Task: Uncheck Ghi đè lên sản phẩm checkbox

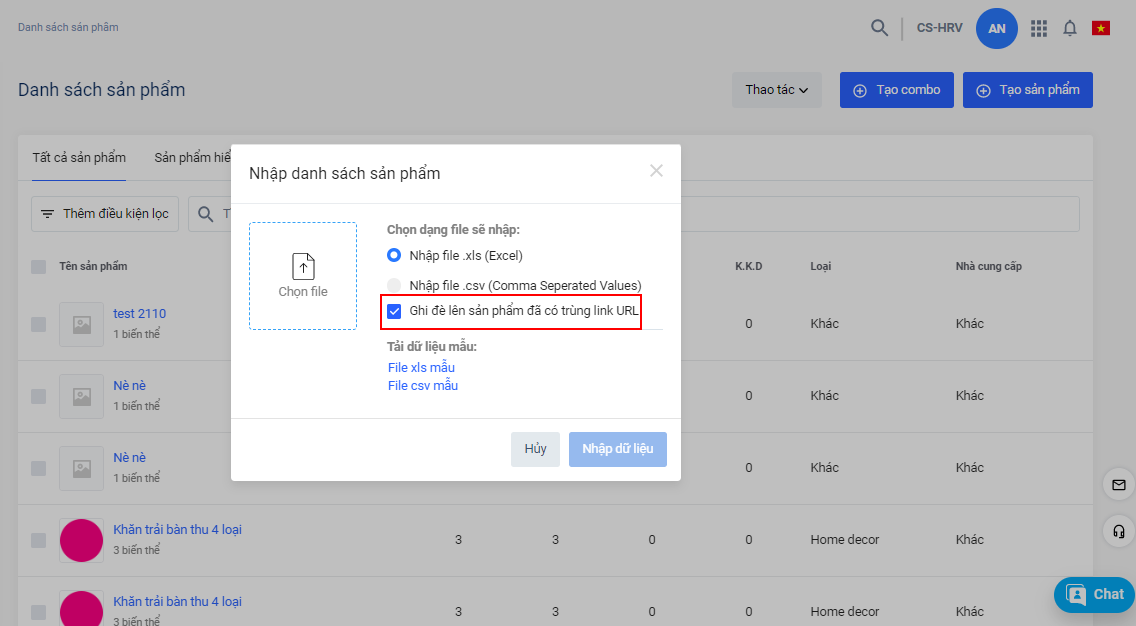Action: point(395,311)
